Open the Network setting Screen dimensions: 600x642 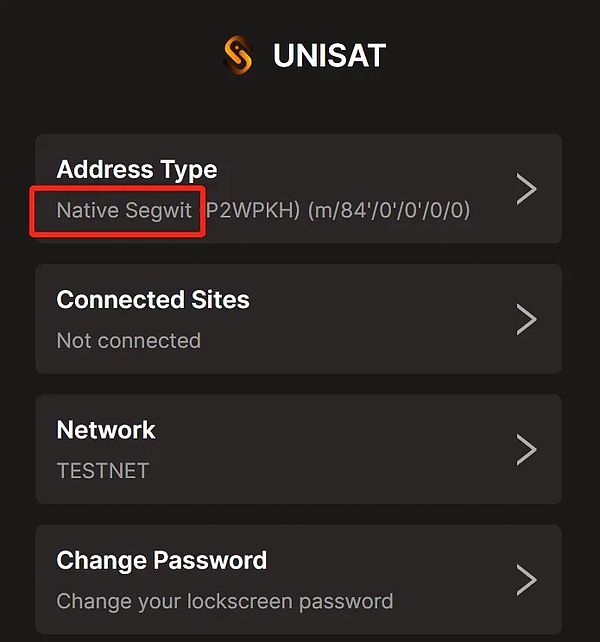click(106, 430)
